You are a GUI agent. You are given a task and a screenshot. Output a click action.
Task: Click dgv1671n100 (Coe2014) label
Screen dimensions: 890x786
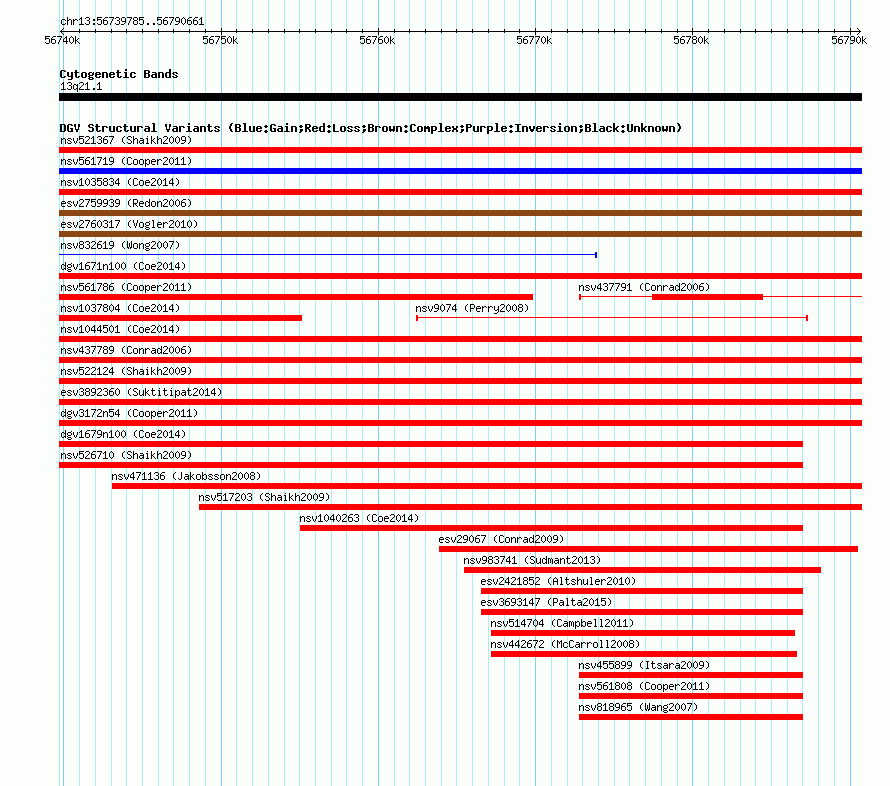click(123, 266)
